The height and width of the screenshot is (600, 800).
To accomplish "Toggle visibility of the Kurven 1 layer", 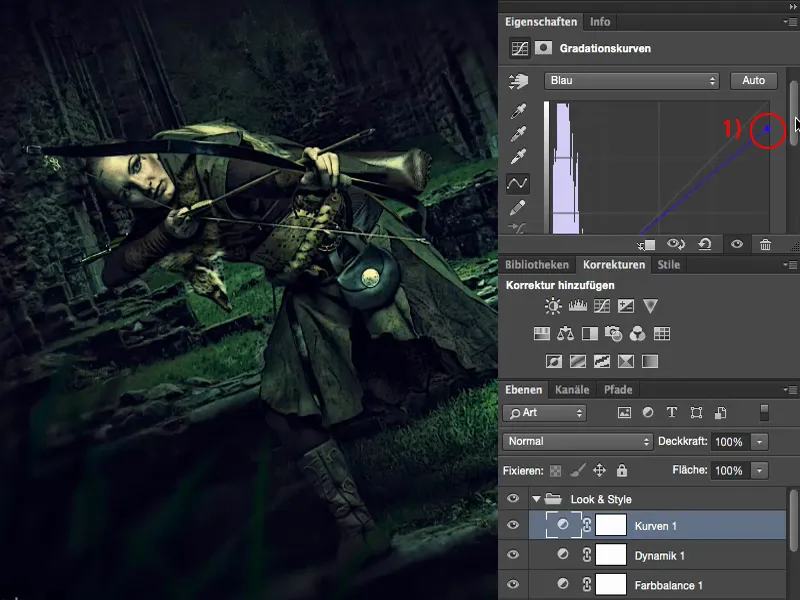I will 513,525.
